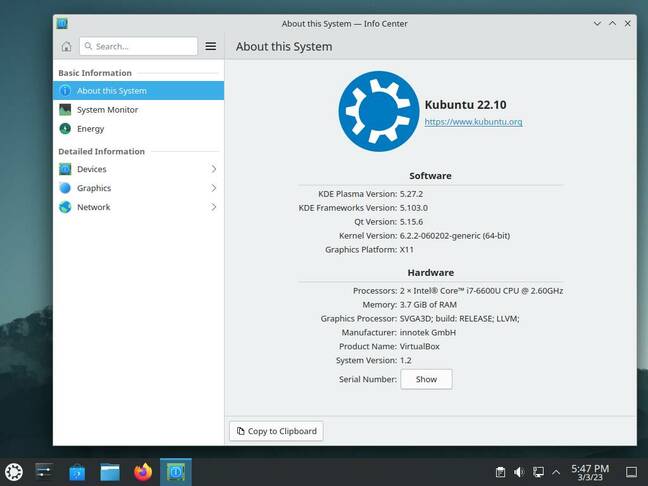Focus the Search field

click(x=138, y=46)
